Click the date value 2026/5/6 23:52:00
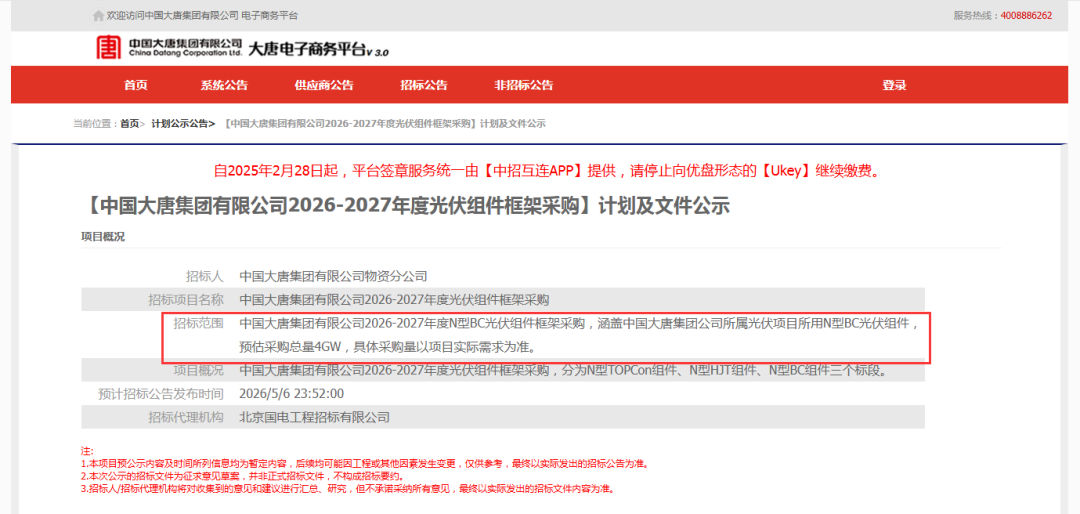This screenshot has width=1080, height=514. click(x=291, y=394)
